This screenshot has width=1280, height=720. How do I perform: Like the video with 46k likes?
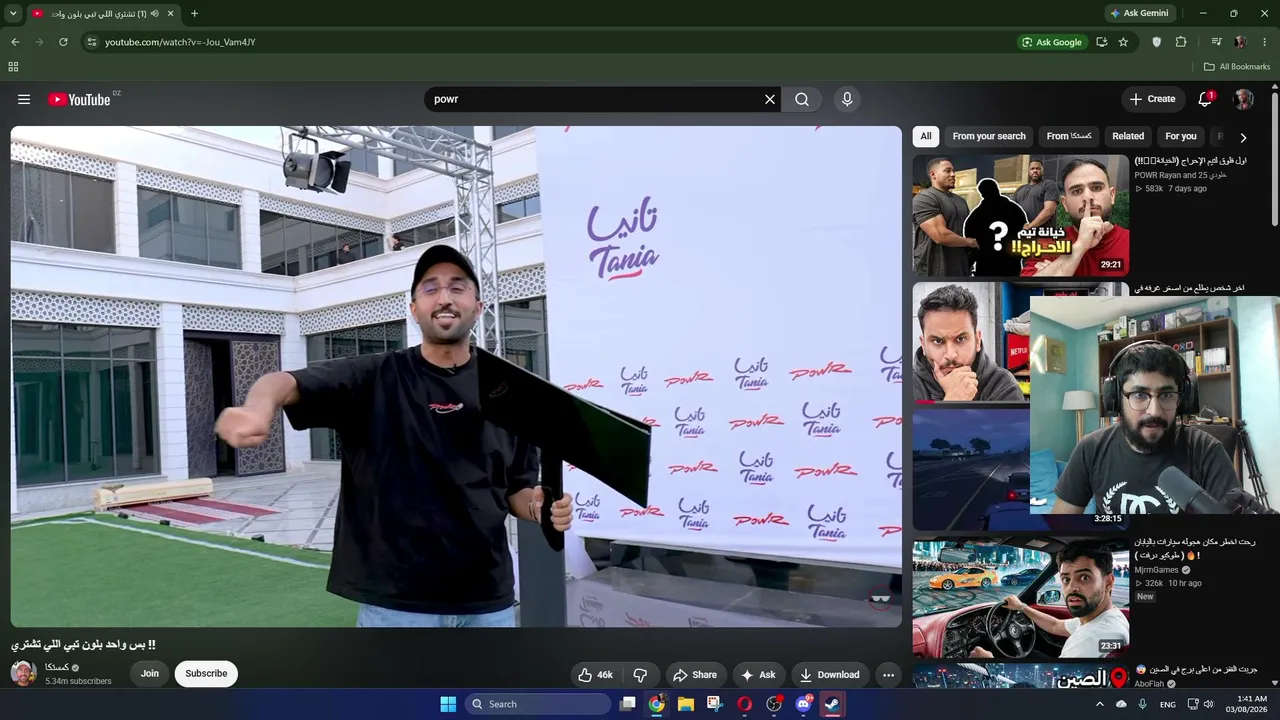596,675
